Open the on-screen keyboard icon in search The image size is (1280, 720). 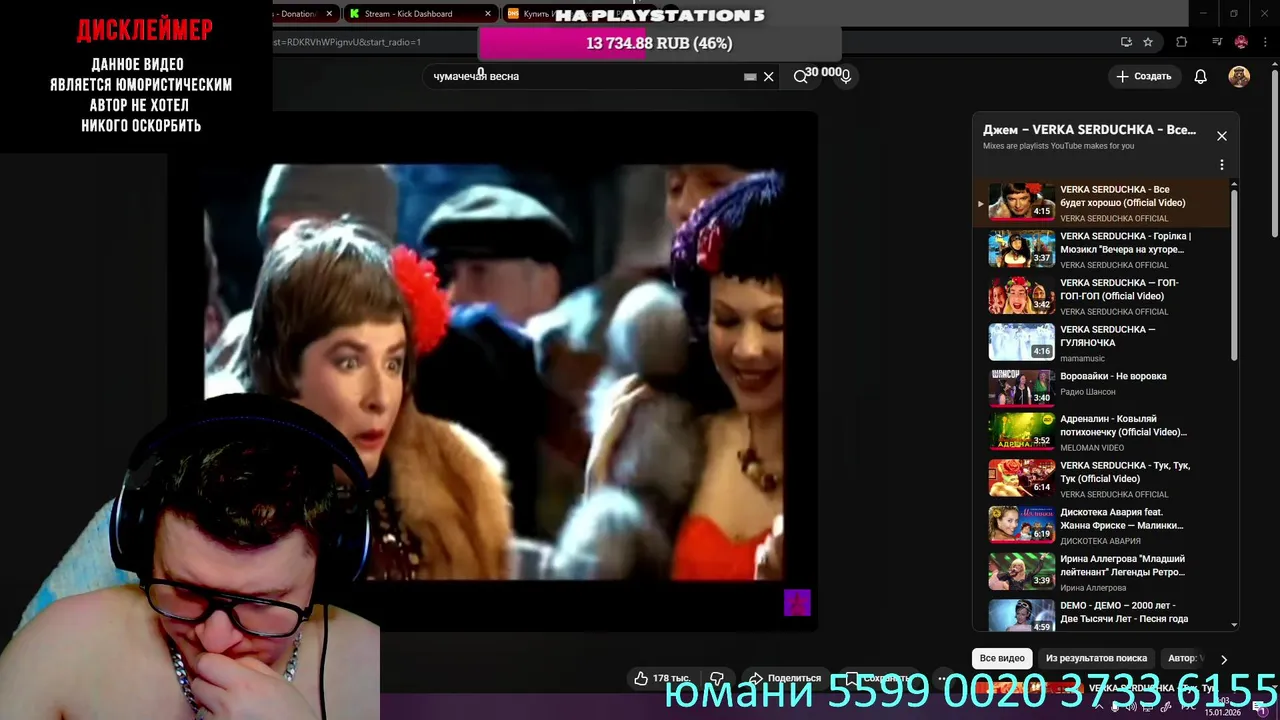point(750,77)
